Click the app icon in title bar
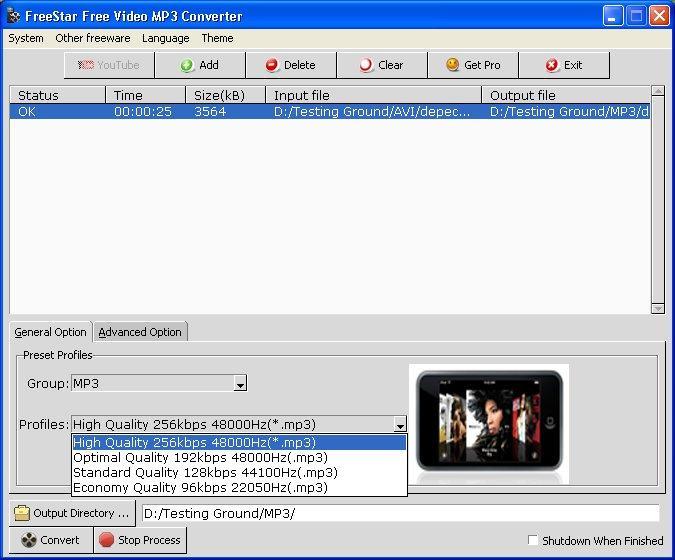Viewport: 675px width, 560px height. coord(14,15)
